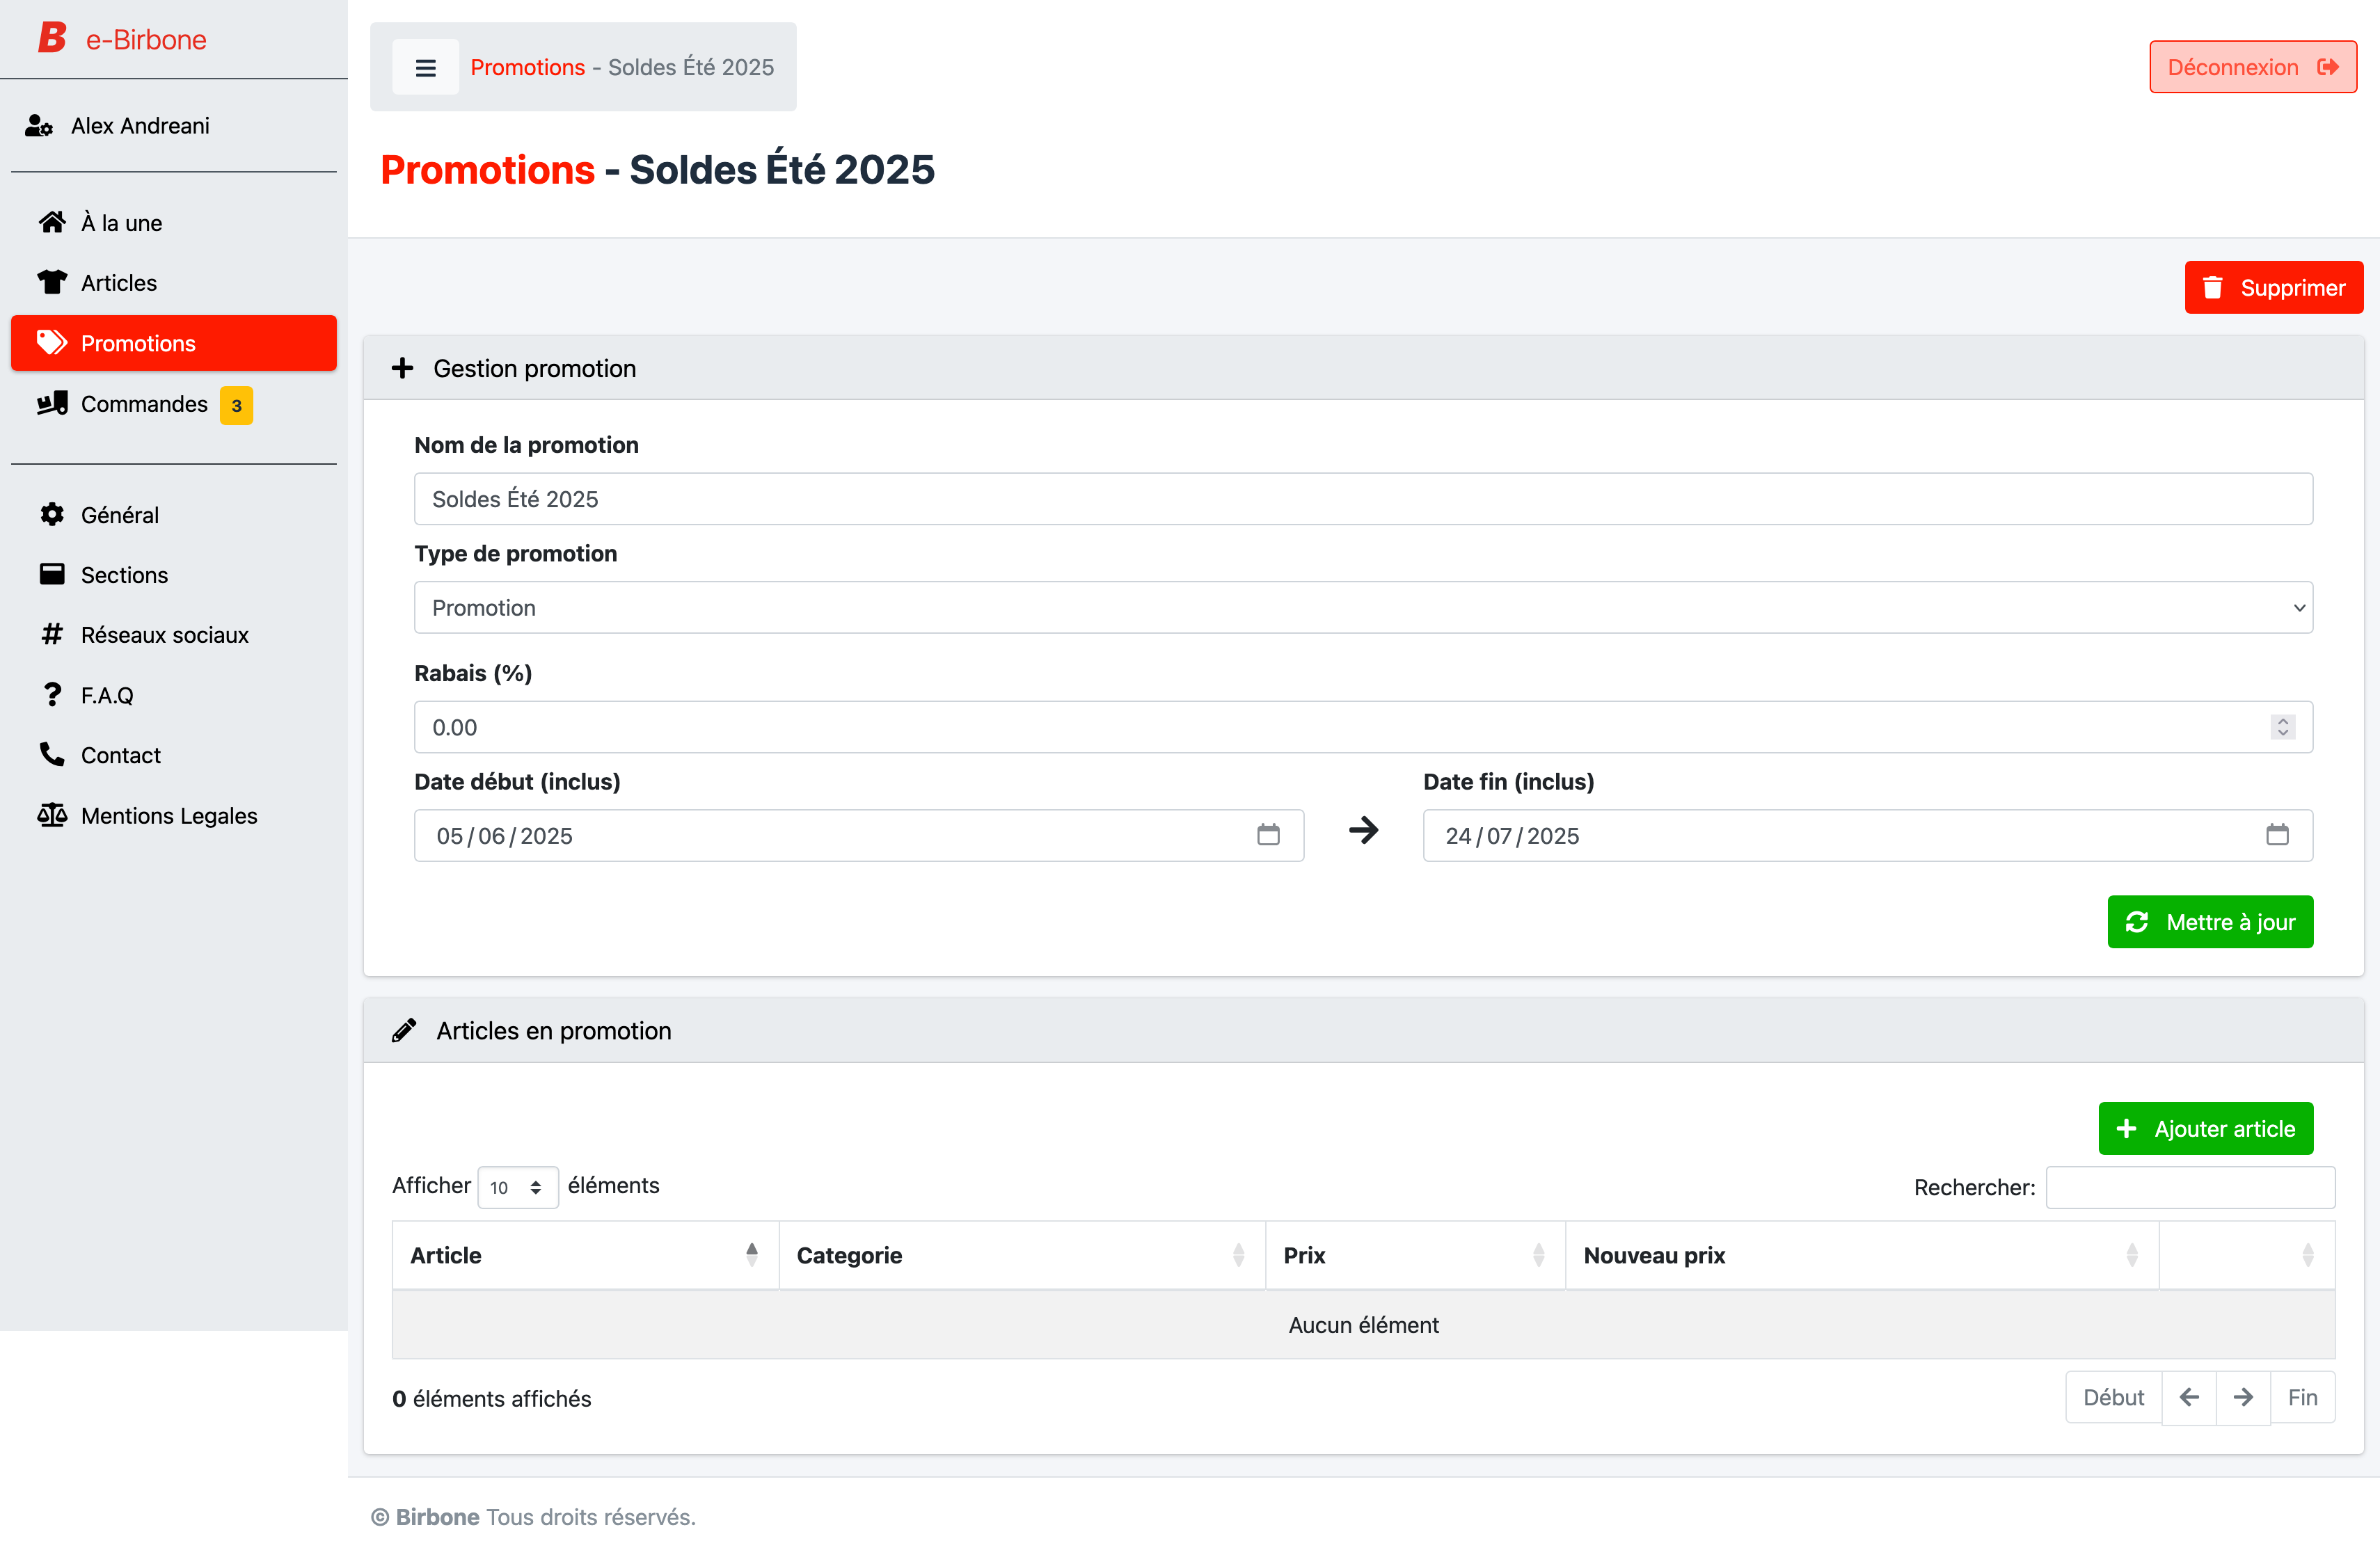Open Commandes orders page
The height and width of the screenshot is (1557, 2380).
click(x=173, y=404)
